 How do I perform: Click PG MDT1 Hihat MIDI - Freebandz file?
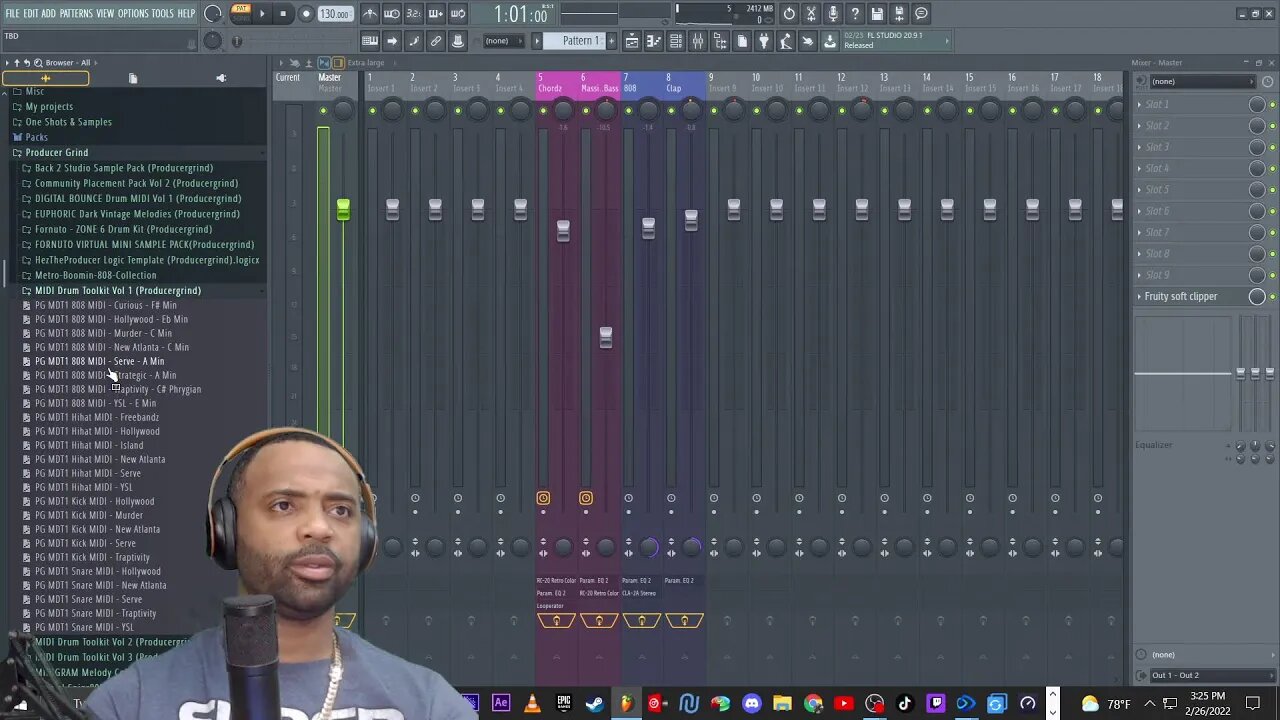[96, 417]
